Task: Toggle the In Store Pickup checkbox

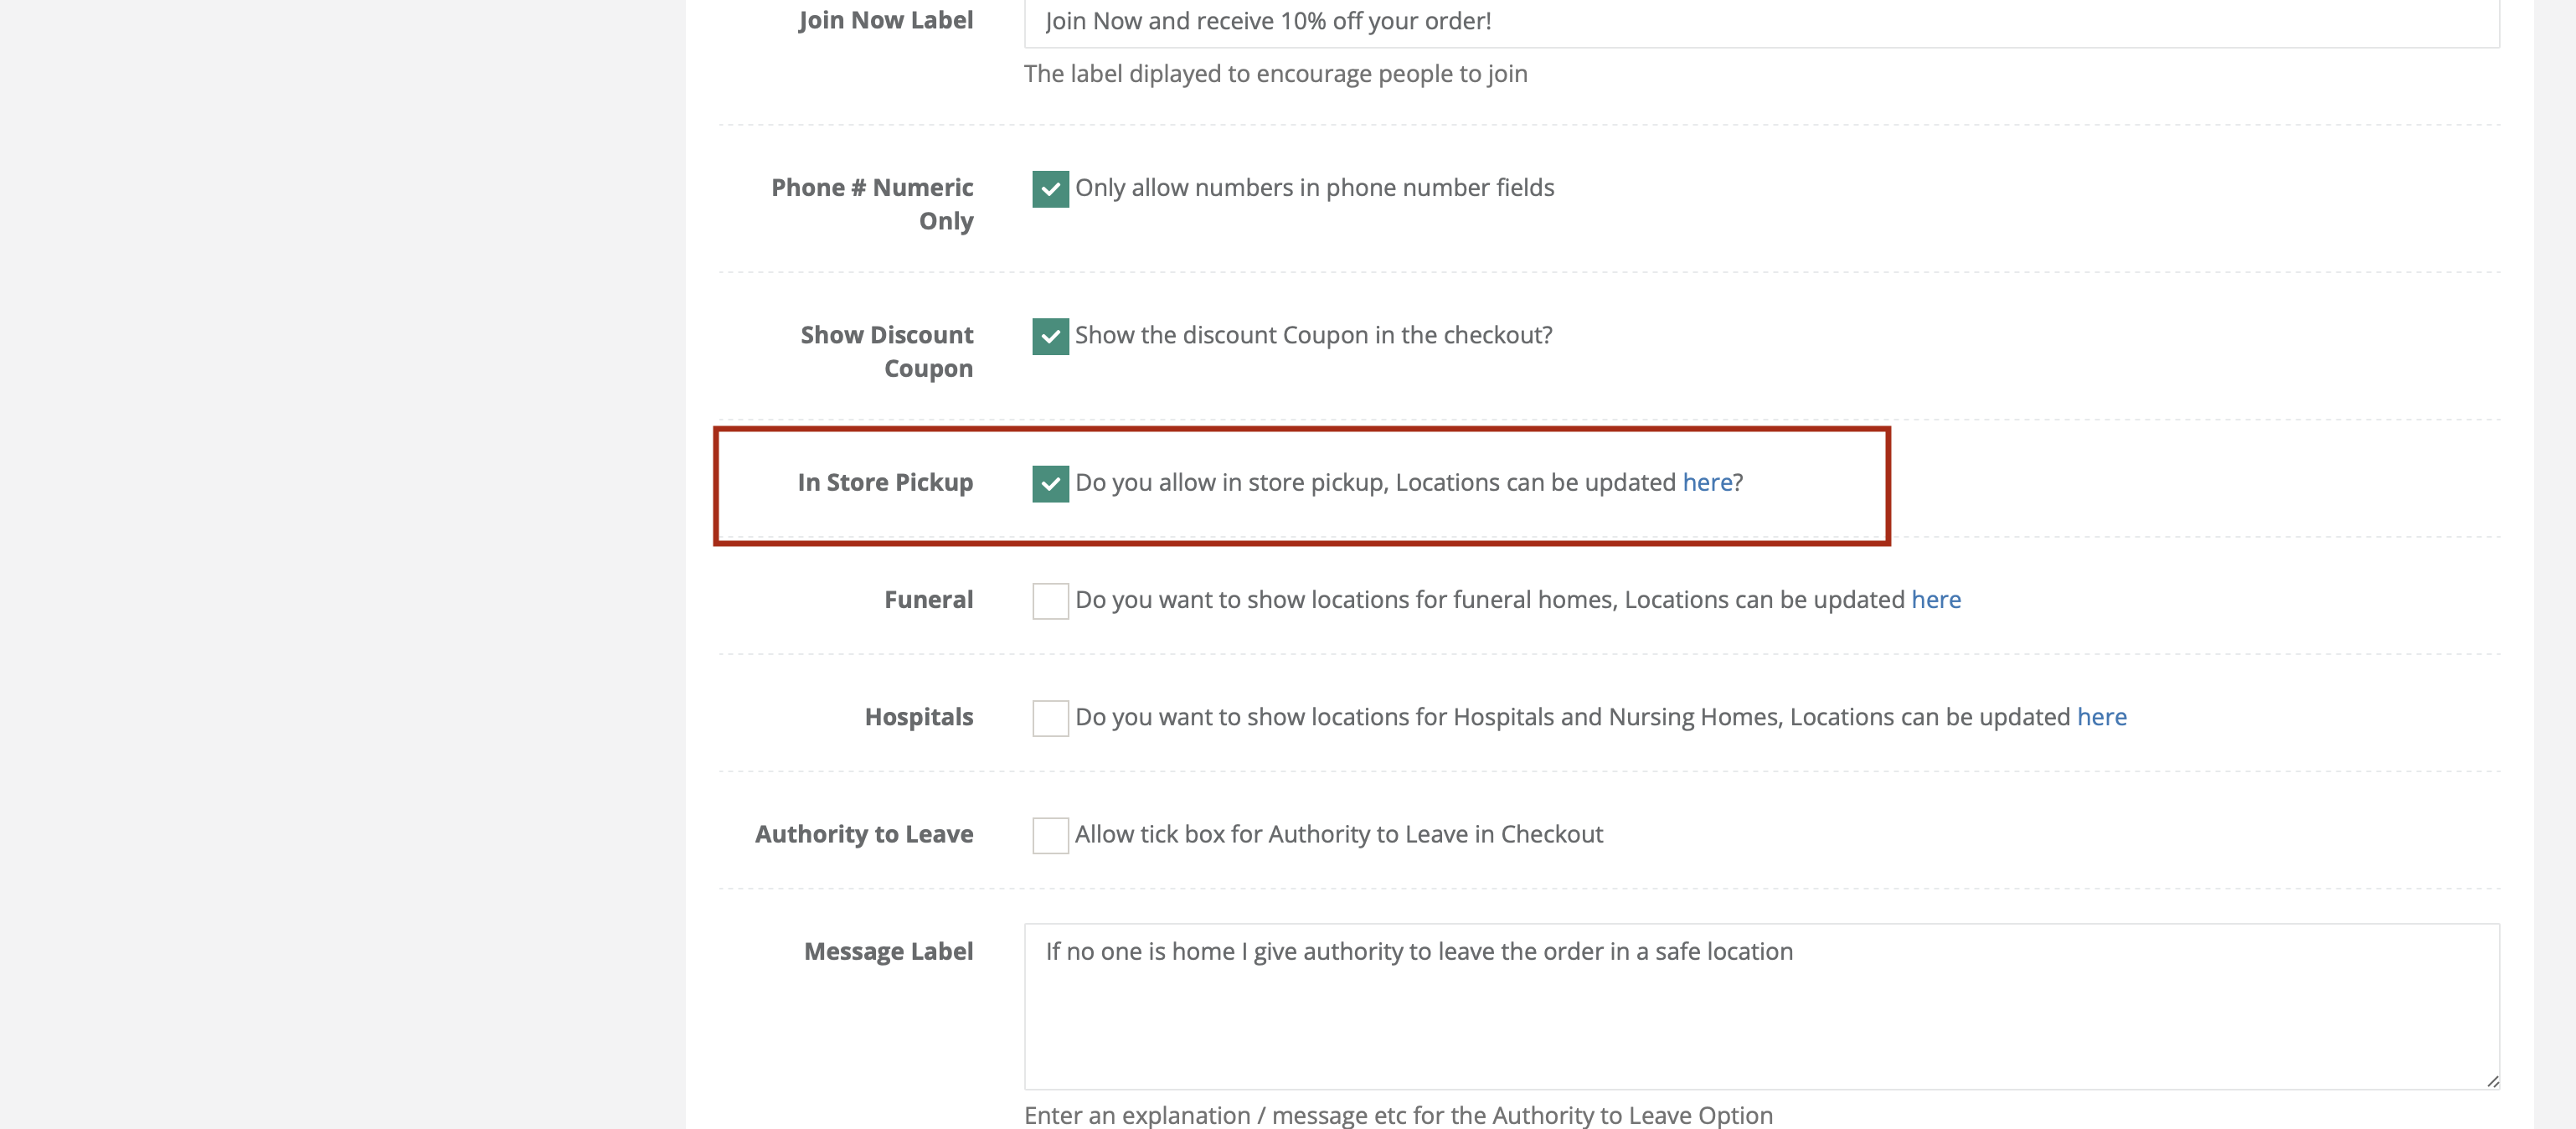Action: [1050, 483]
